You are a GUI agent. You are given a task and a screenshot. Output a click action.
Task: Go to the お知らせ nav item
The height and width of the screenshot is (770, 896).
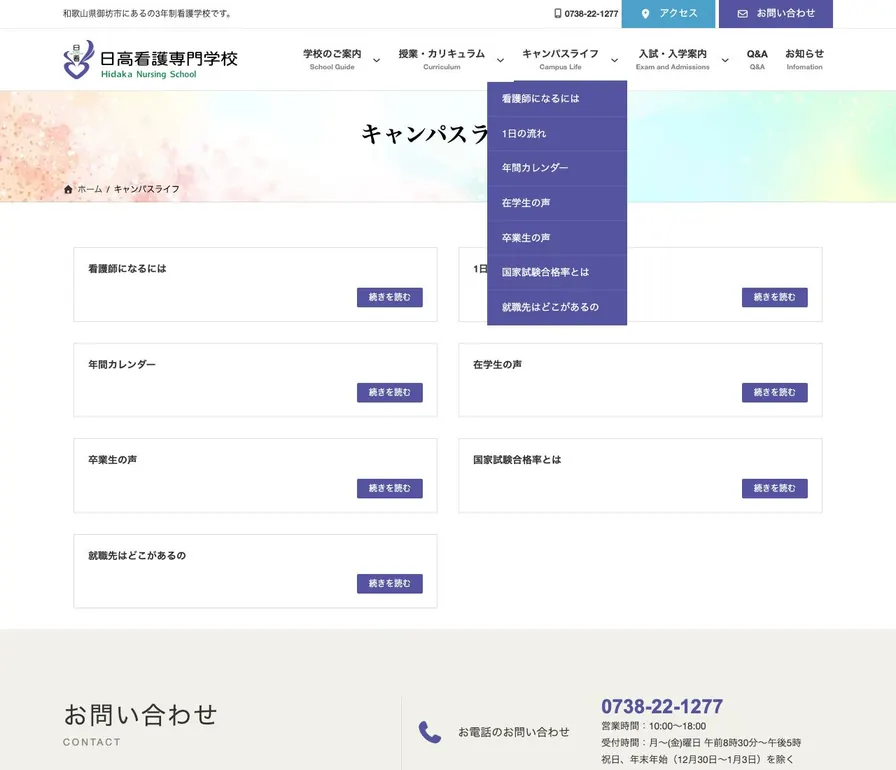pyautogui.click(x=804, y=59)
